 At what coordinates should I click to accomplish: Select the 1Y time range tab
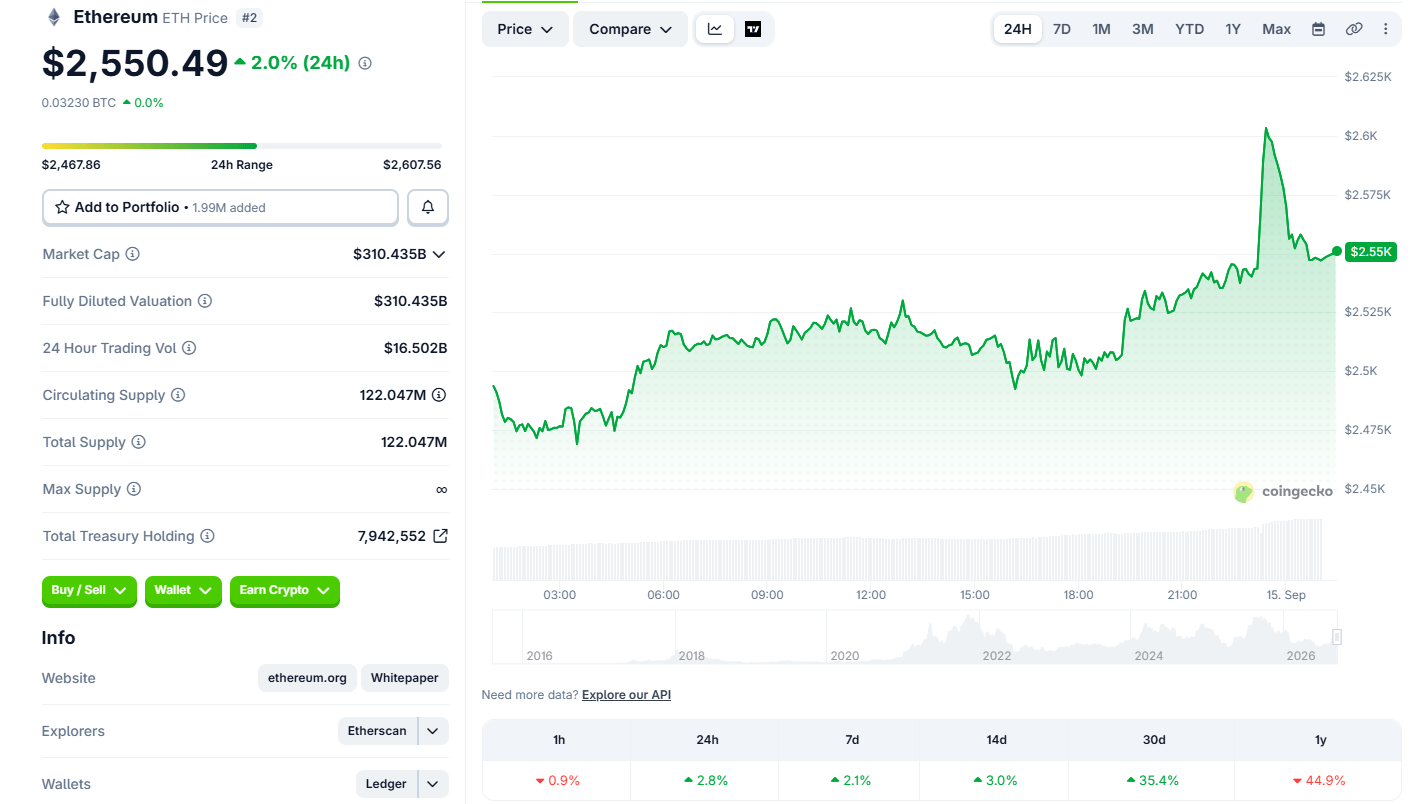1233,29
